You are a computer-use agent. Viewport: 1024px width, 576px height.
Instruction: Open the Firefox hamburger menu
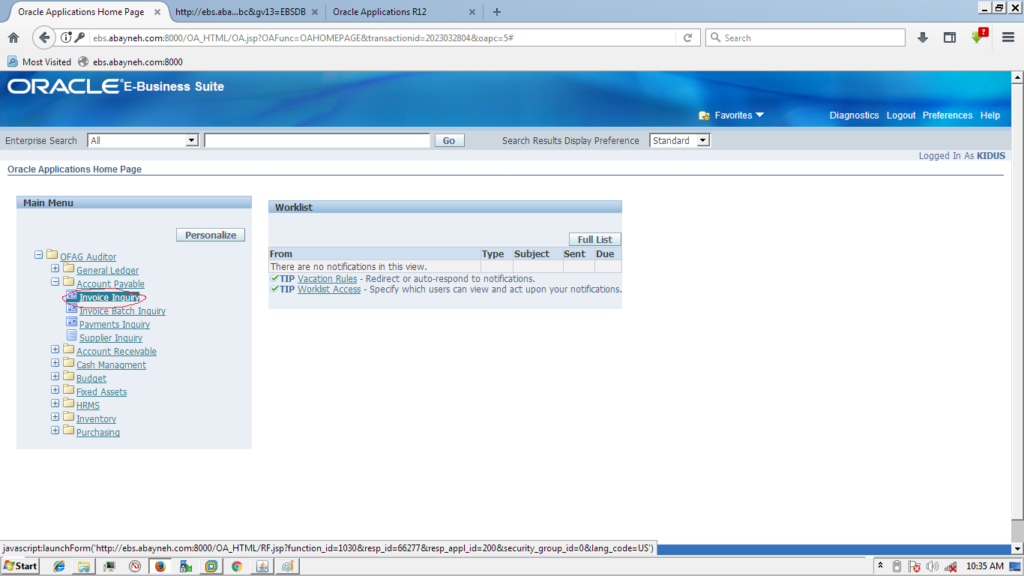(1008, 38)
